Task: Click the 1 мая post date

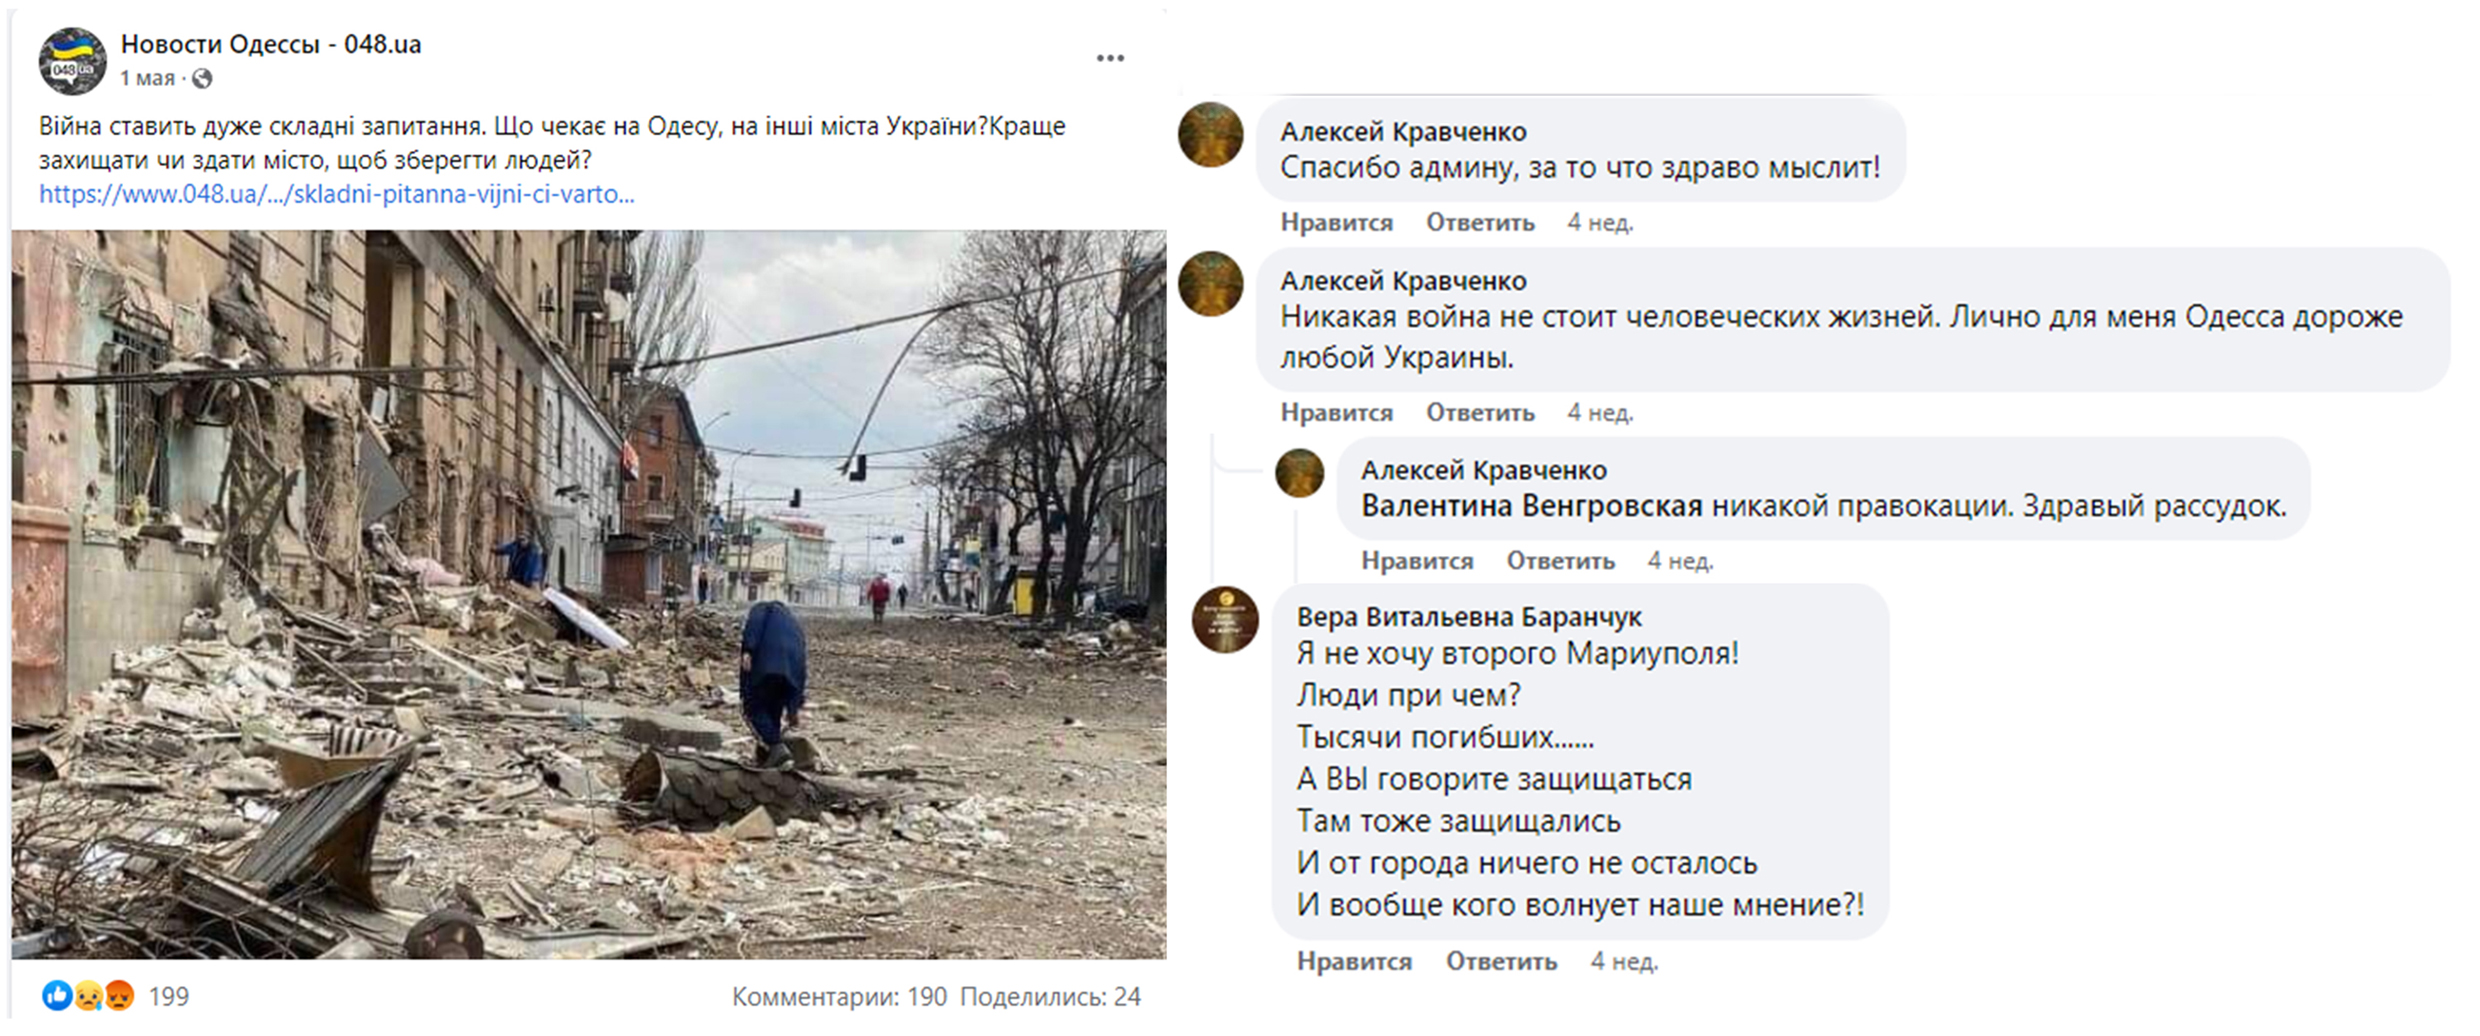Action: [147, 78]
